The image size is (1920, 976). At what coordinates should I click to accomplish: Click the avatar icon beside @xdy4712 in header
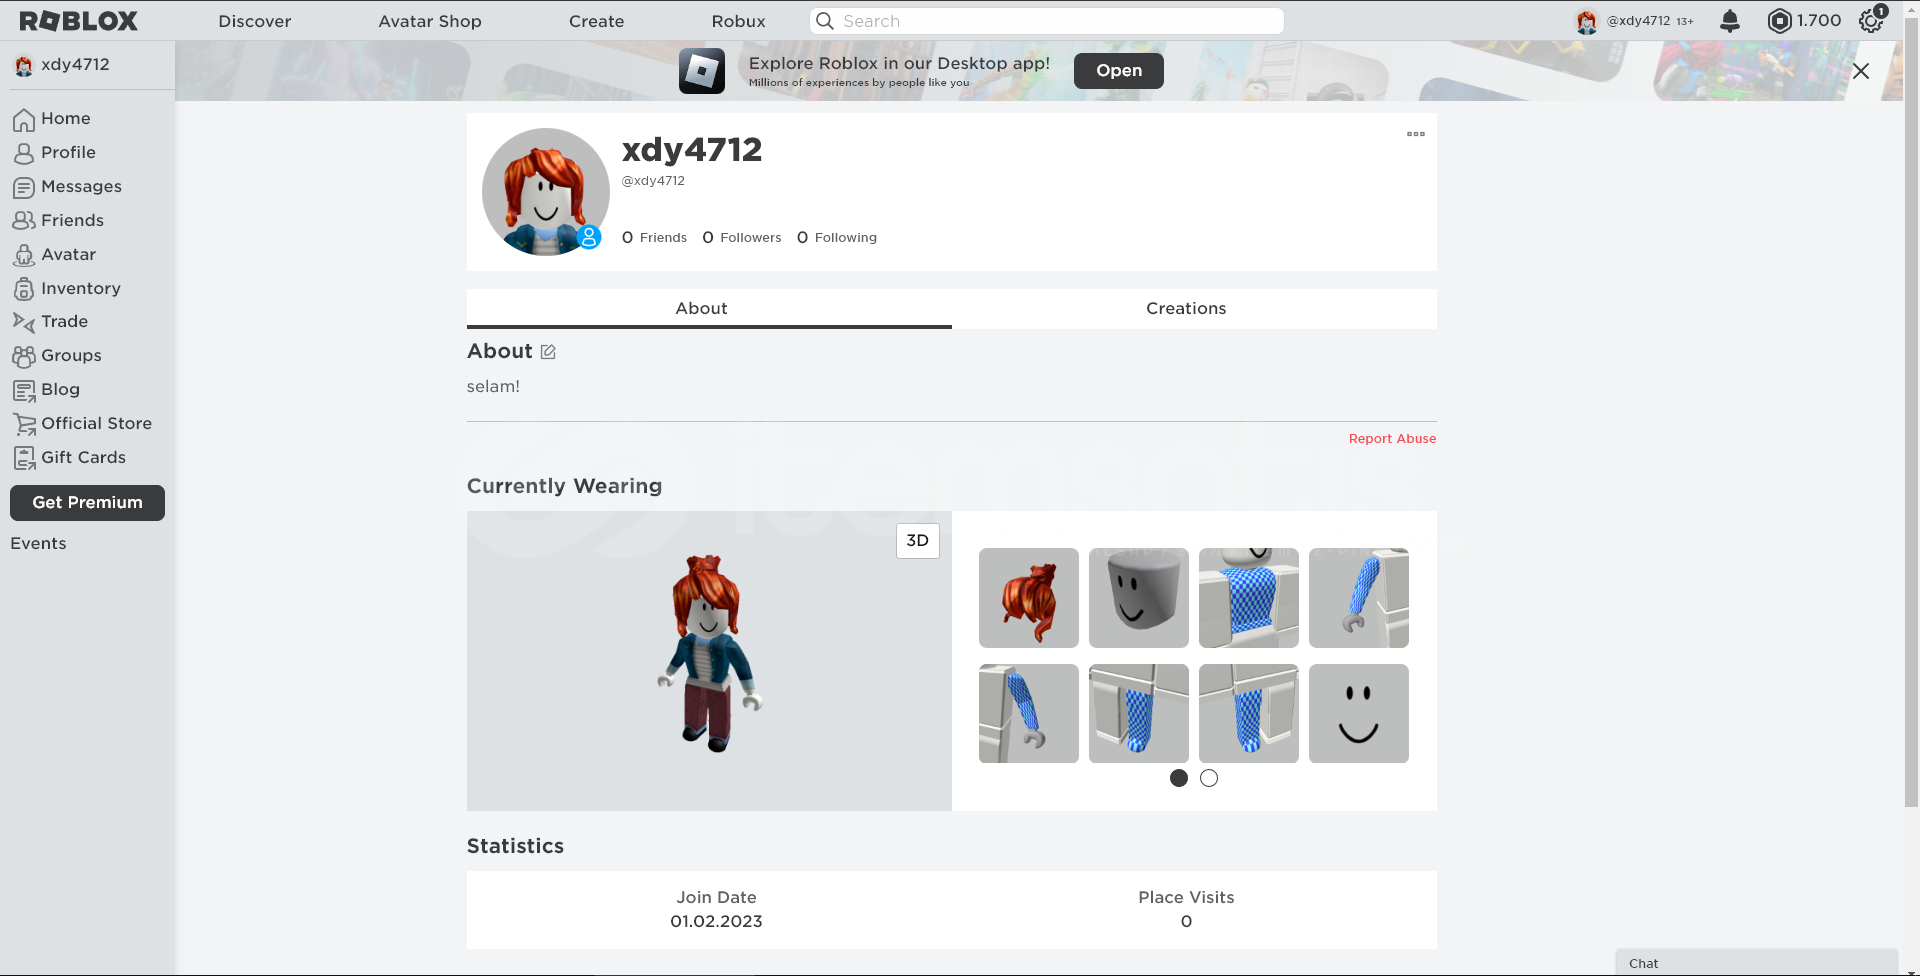(x=1587, y=21)
